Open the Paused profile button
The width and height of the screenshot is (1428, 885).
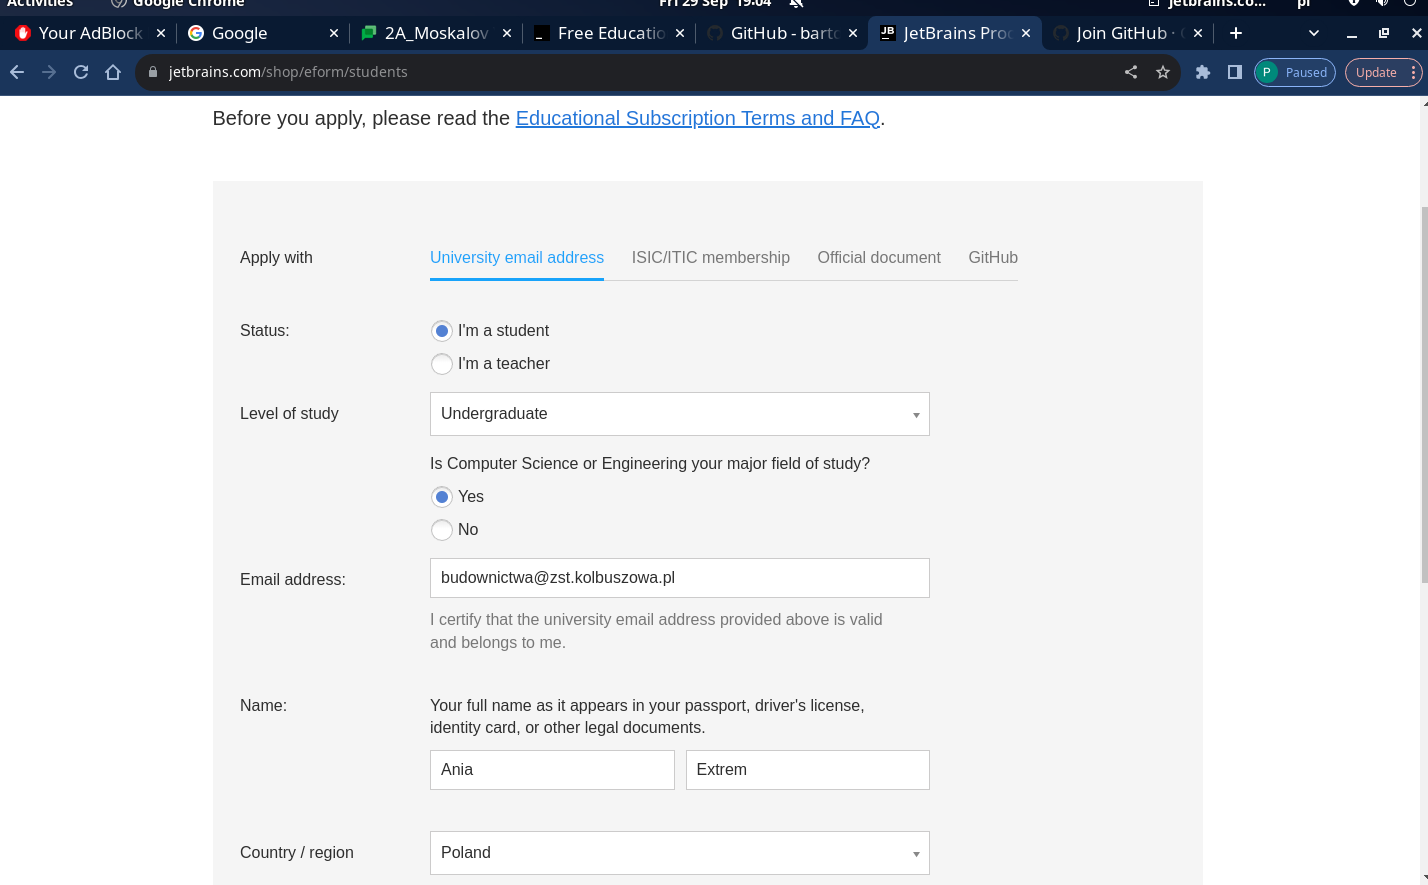click(x=1295, y=72)
